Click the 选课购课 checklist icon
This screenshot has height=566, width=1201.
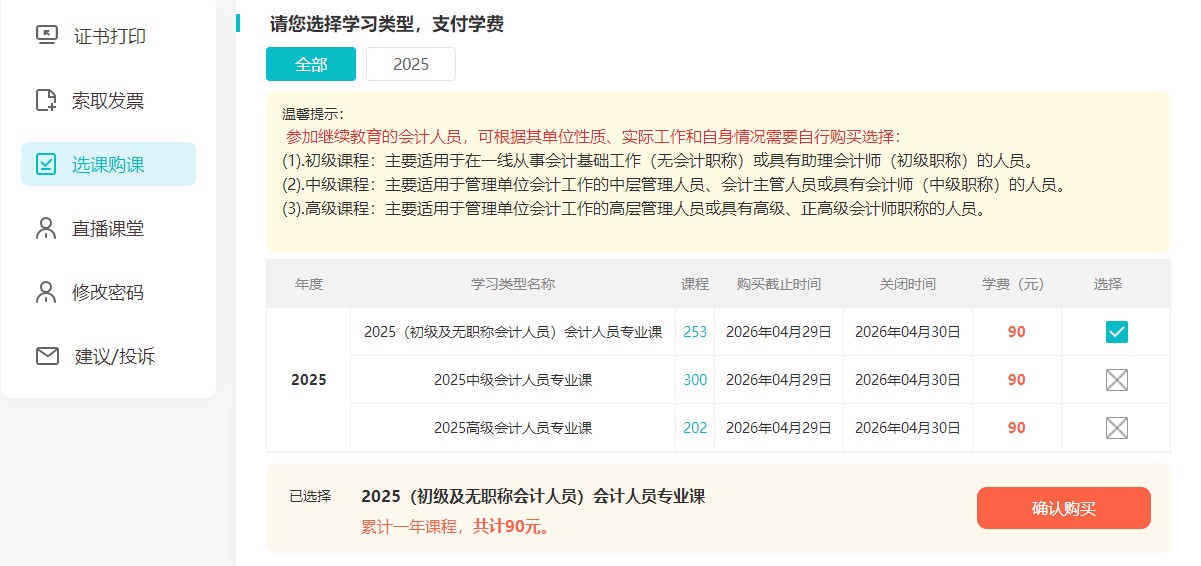click(47, 164)
